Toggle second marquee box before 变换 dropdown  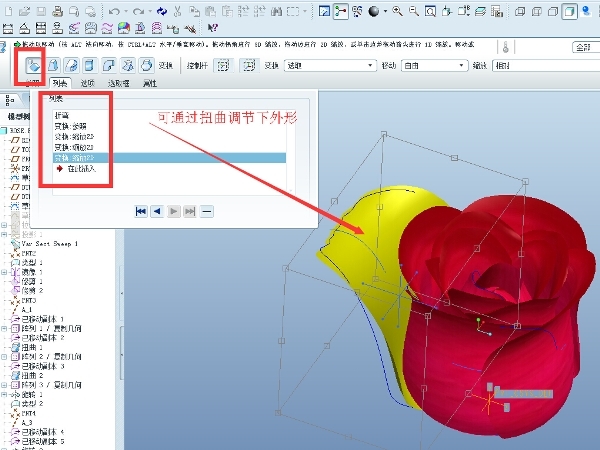click(249, 66)
